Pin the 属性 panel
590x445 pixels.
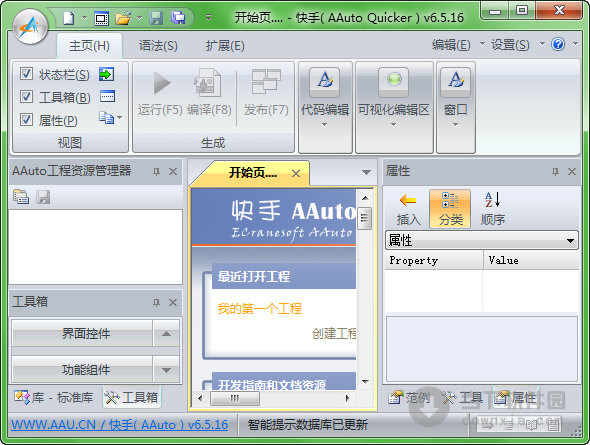point(555,172)
